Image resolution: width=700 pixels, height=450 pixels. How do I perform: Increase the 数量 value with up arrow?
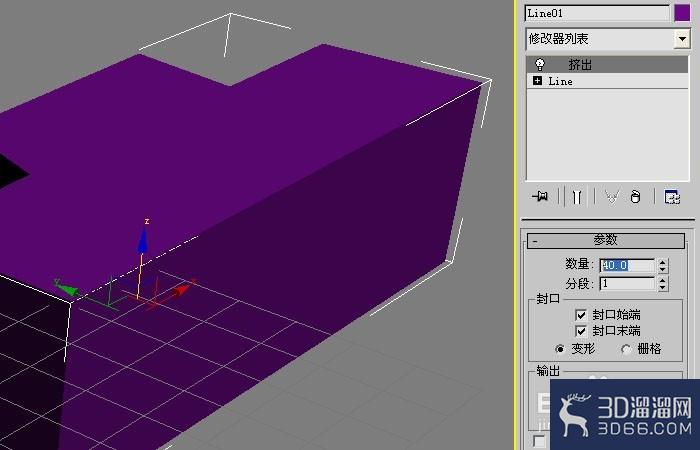click(x=662, y=262)
